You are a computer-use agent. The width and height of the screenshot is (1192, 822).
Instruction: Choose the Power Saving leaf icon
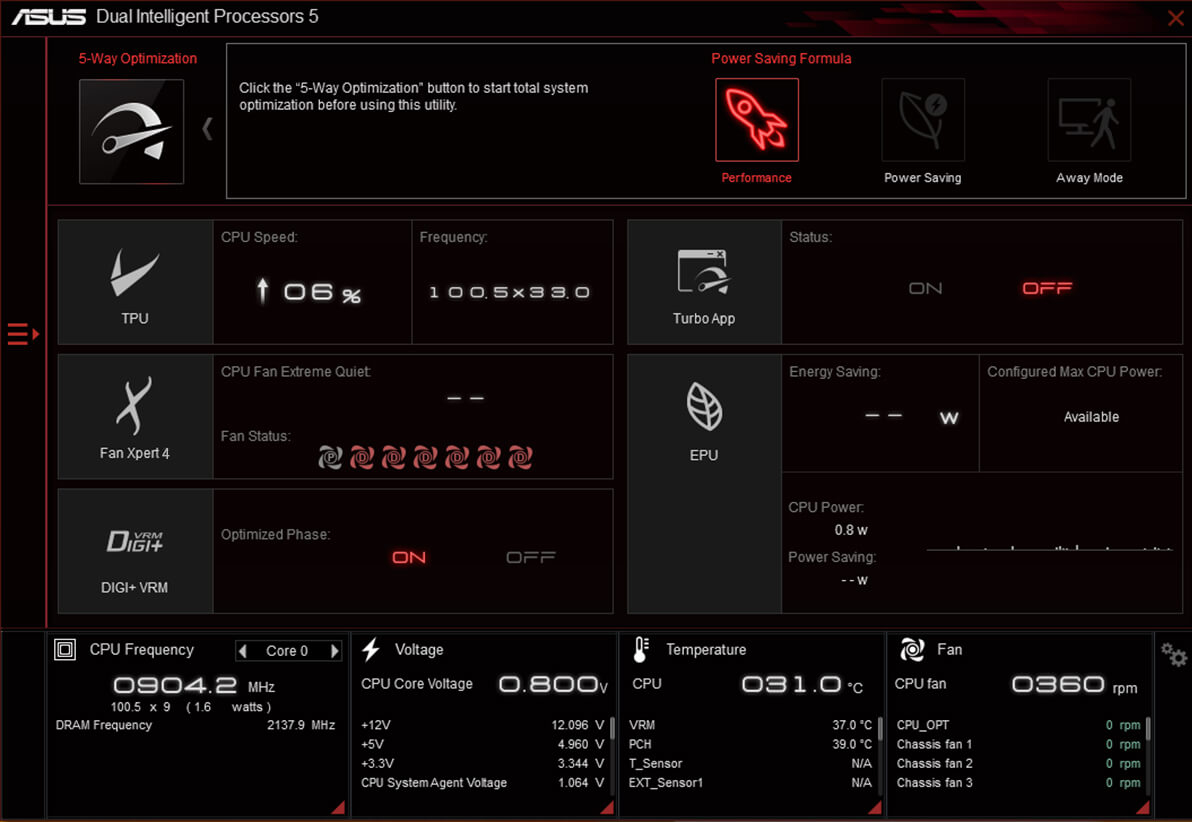point(922,120)
